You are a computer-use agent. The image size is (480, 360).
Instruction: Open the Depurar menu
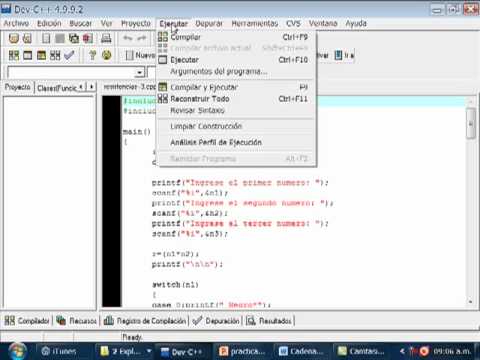click(x=209, y=23)
